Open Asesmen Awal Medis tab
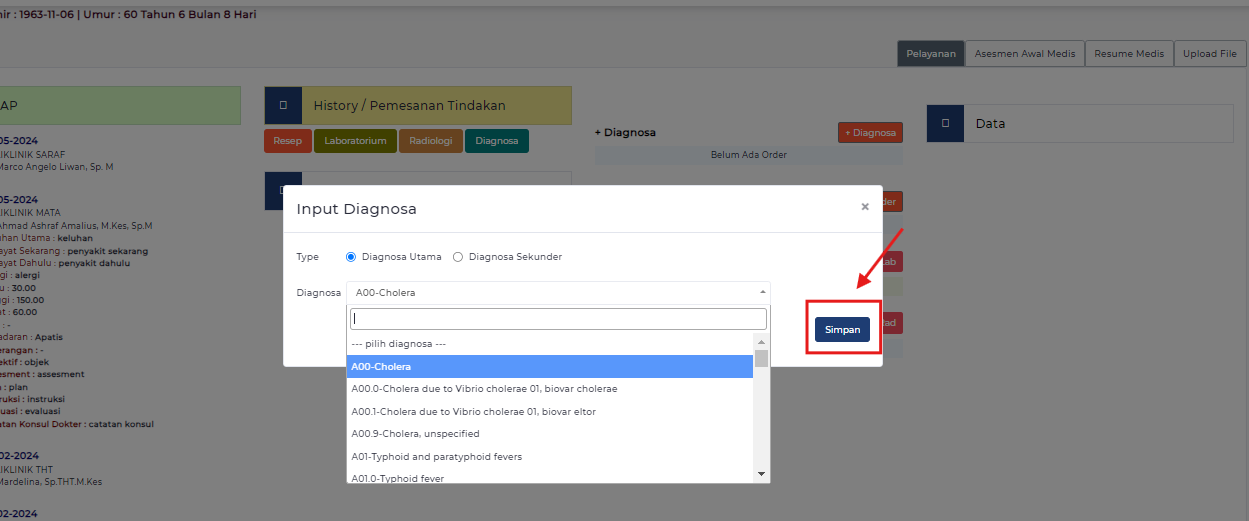The image size is (1249, 521). click(1024, 54)
